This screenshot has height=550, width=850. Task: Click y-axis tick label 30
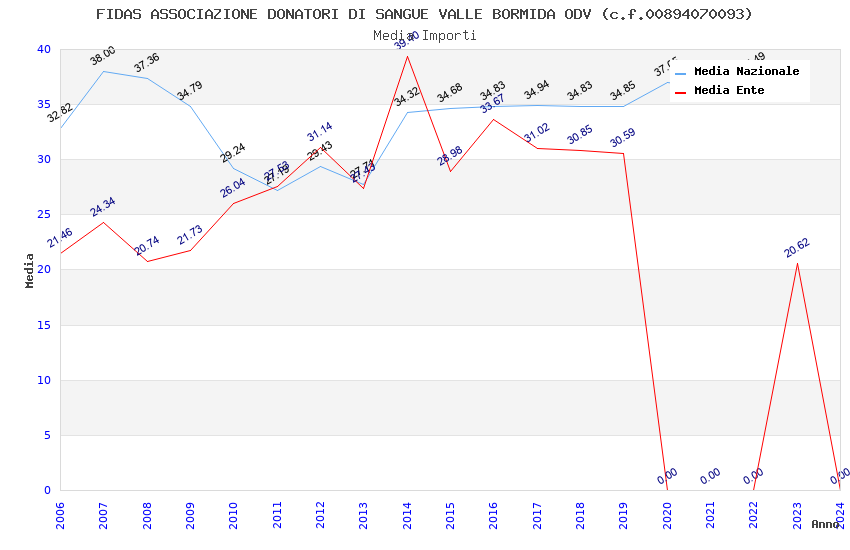tap(44, 159)
